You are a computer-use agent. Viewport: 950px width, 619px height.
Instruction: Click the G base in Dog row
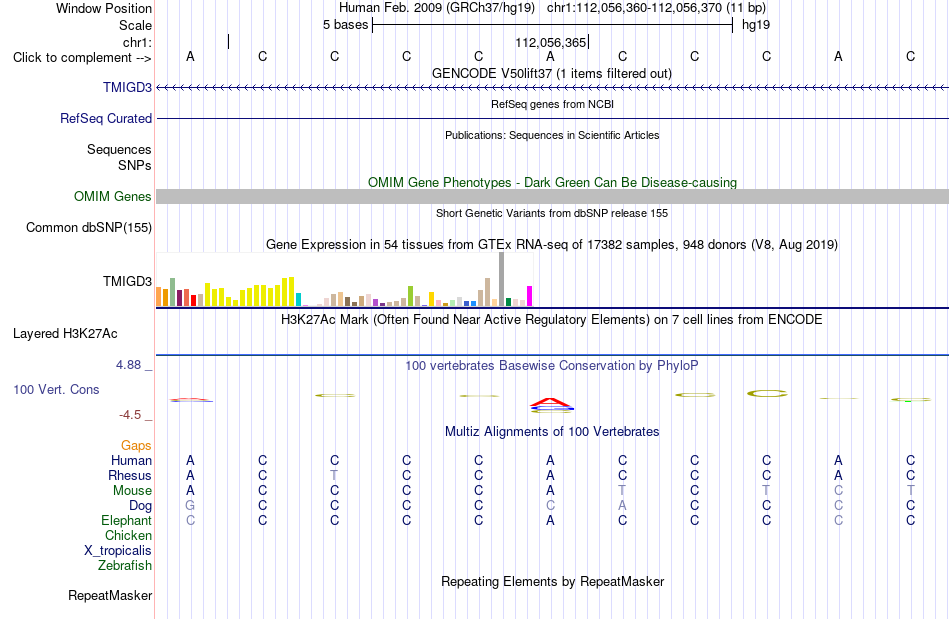pos(190,505)
